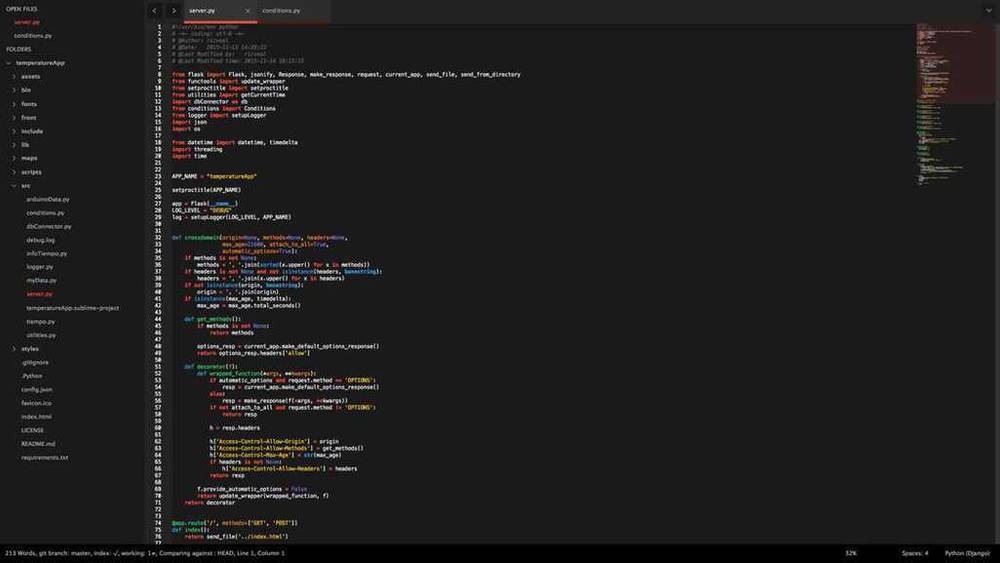Select conditions.py under Open Files
The height and width of the screenshot is (563, 1000).
pos(33,35)
